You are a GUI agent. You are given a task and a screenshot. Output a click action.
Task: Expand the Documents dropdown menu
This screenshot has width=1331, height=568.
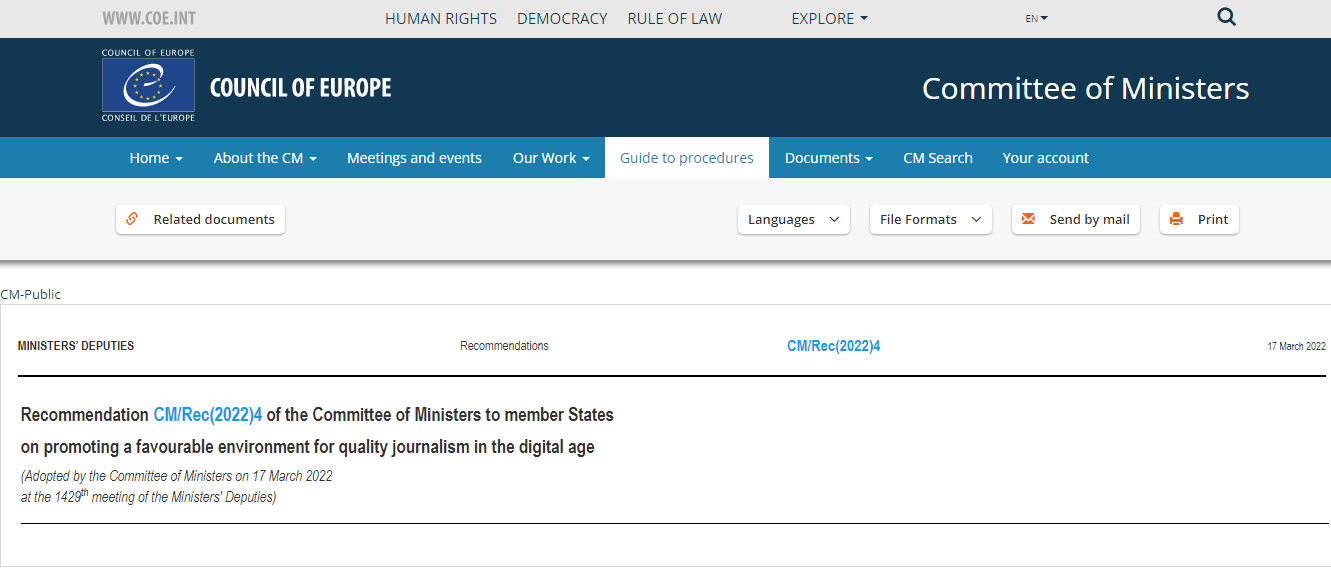click(829, 158)
